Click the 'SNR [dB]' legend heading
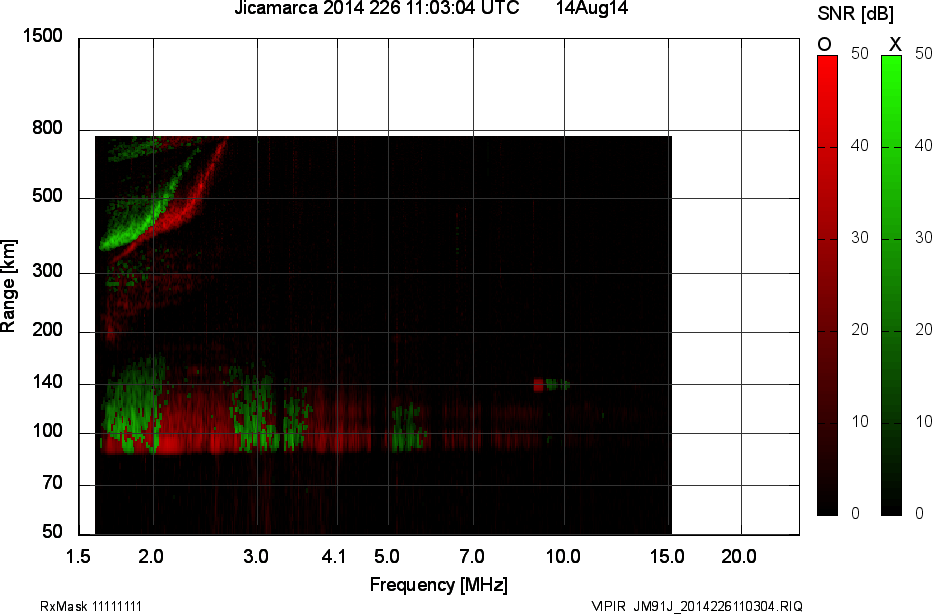 (855, 13)
